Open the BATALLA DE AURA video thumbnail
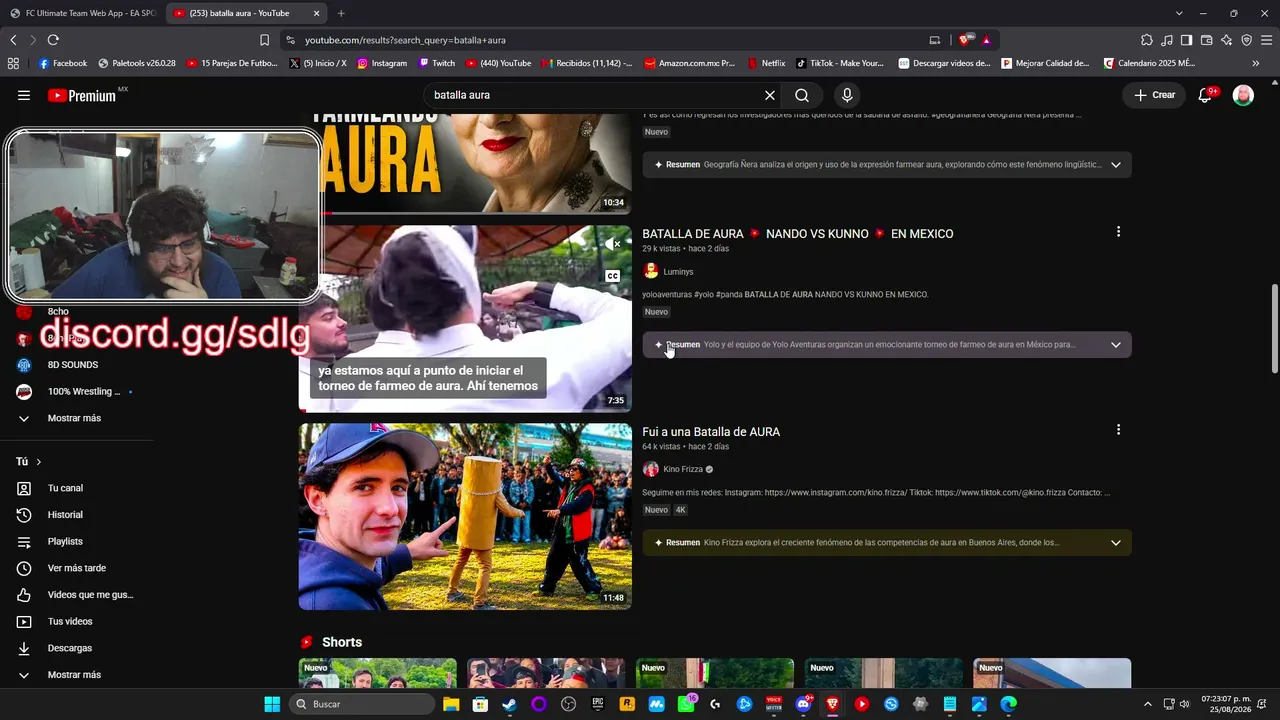Viewport: 1280px width, 720px height. point(465,319)
